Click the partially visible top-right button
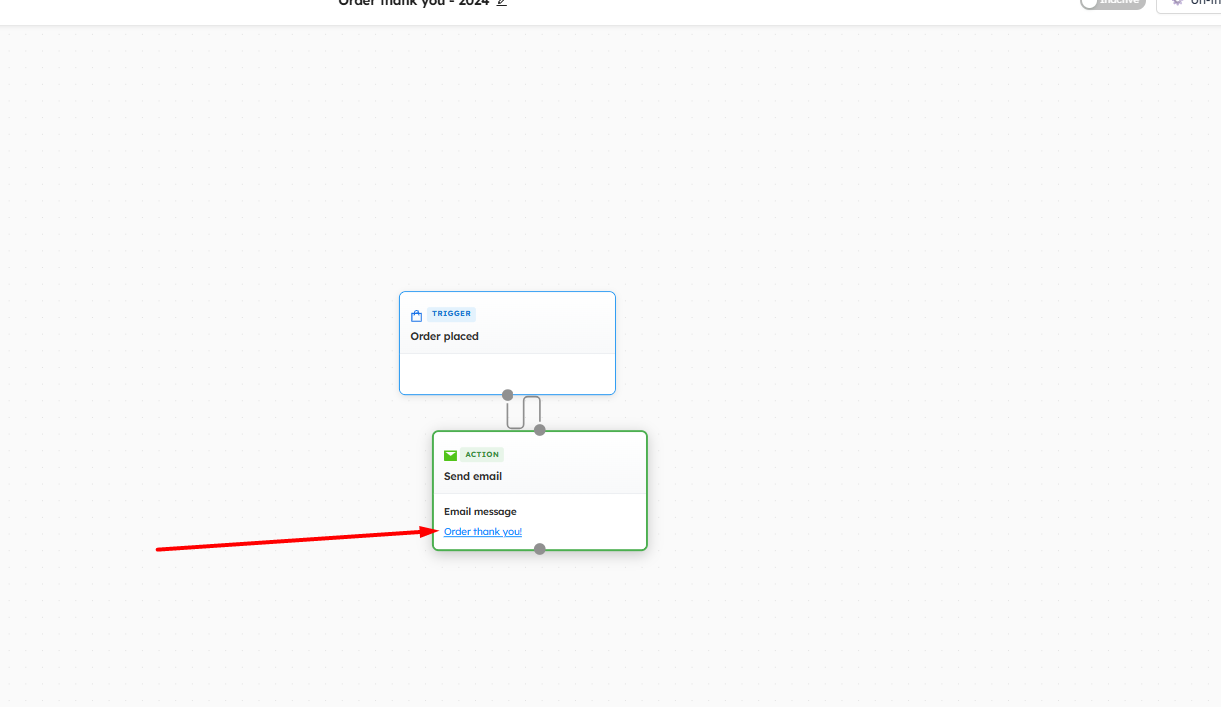The image size is (1221, 707). click(1189, 4)
